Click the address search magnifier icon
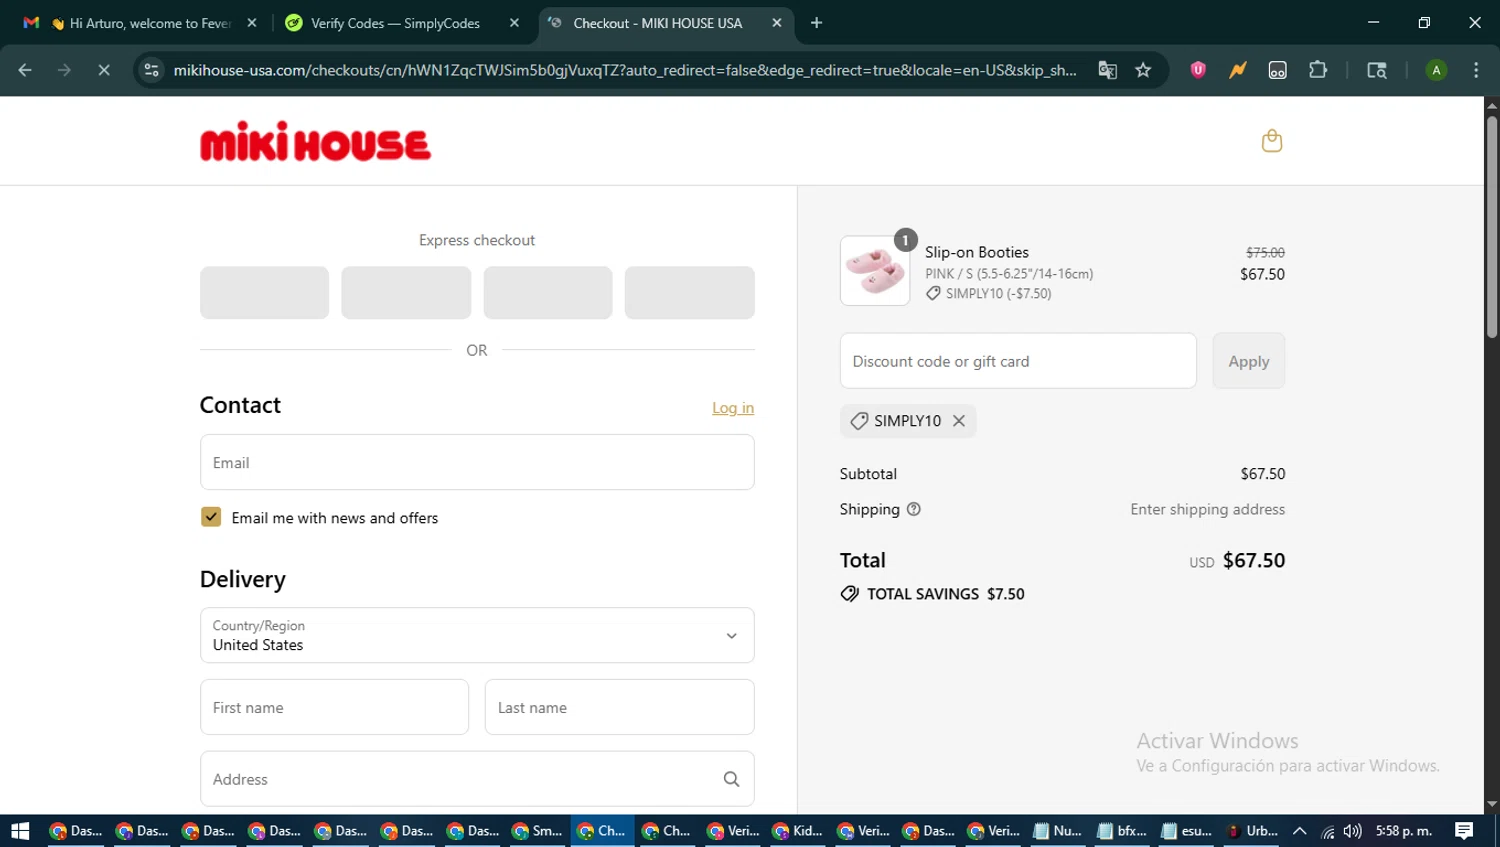Viewport: 1500px width, 847px height. (x=731, y=779)
